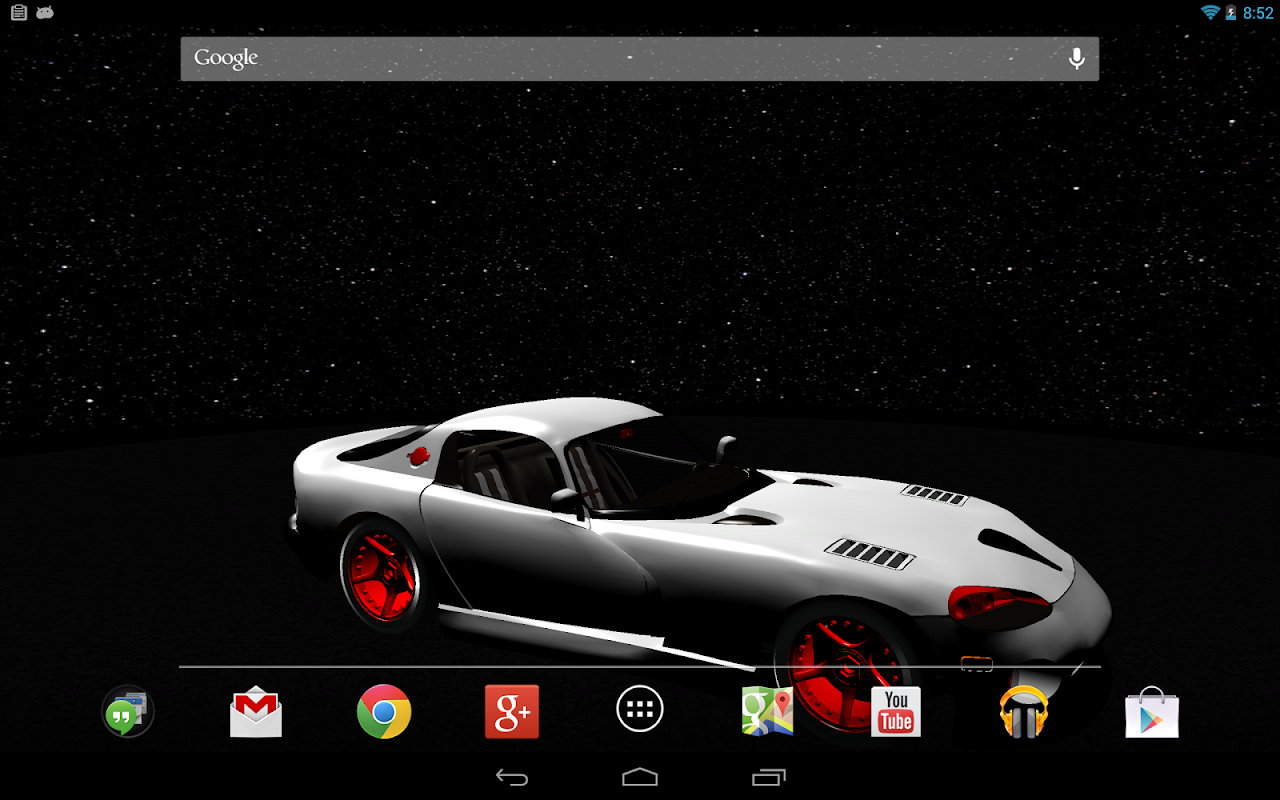This screenshot has width=1280, height=800.
Task: Open the Google Play Store
Action: (1152, 711)
